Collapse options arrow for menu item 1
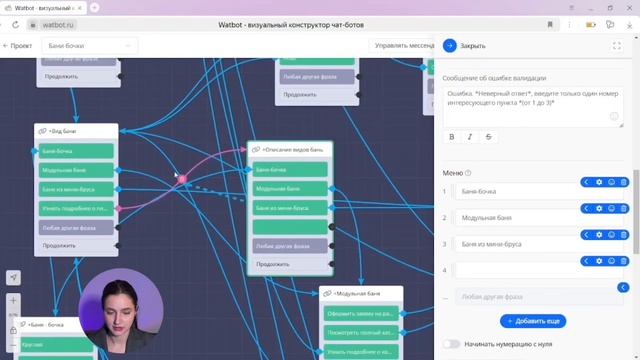Image resolution: width=640 pixels, height=360 pixels. pos(587,182)
